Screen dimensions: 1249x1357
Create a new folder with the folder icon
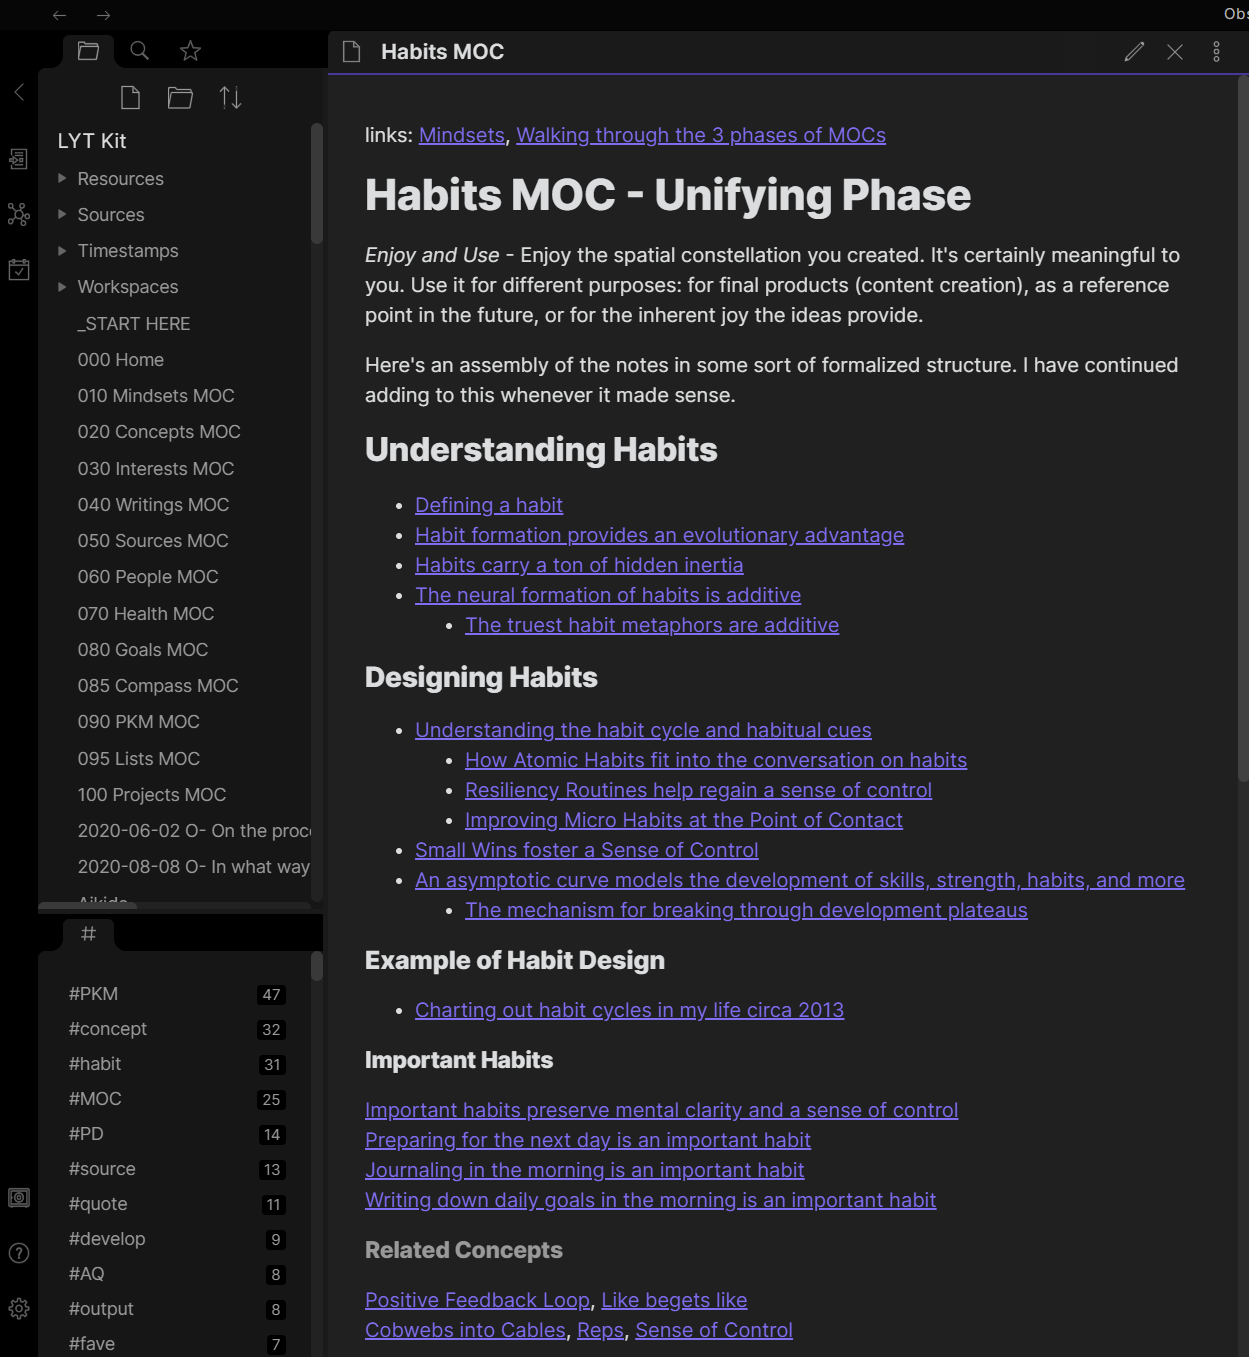(x=180, y=97)
